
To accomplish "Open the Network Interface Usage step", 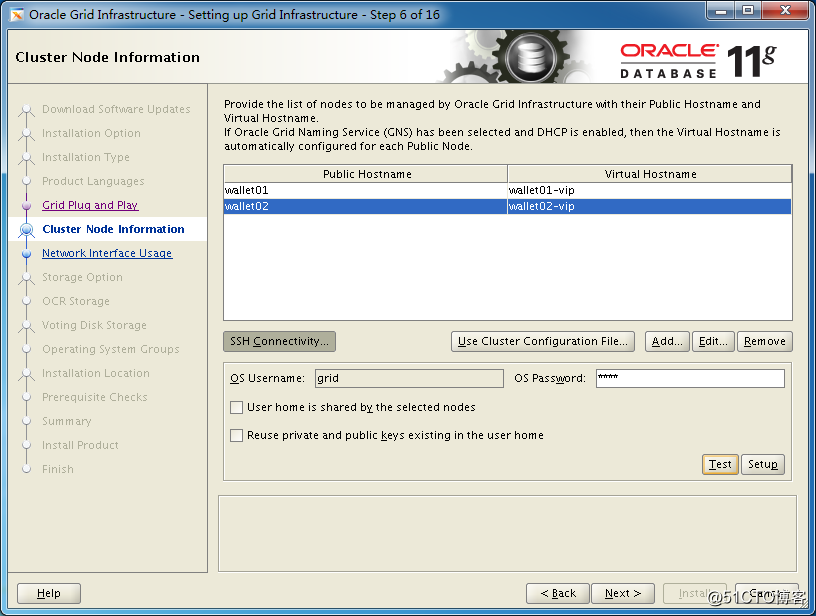I will point(107,253).
